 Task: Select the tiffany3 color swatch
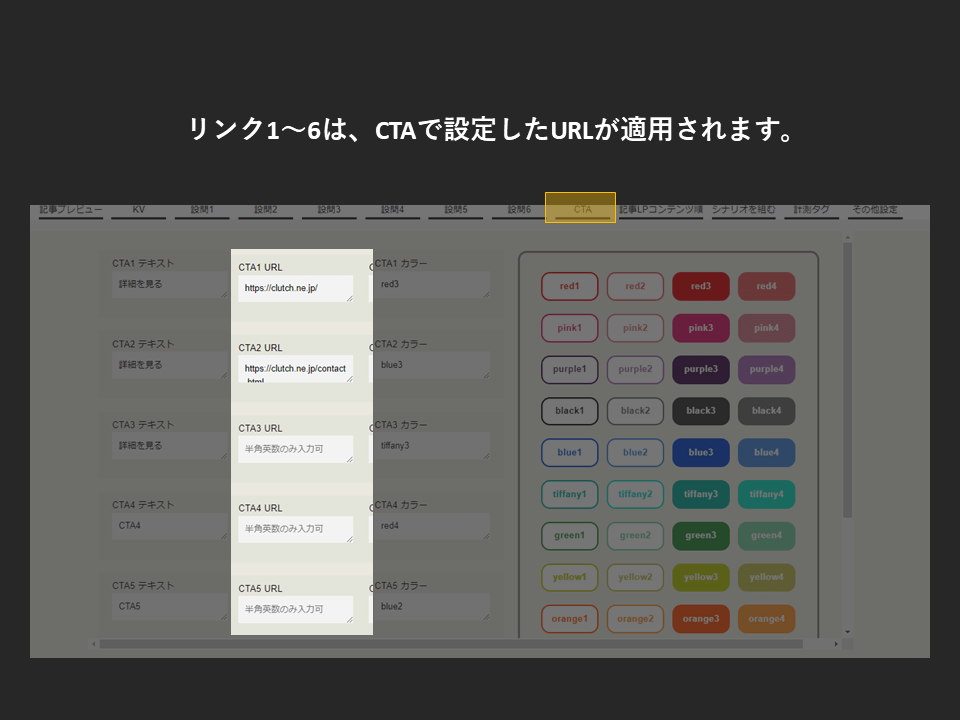(701, 494)
